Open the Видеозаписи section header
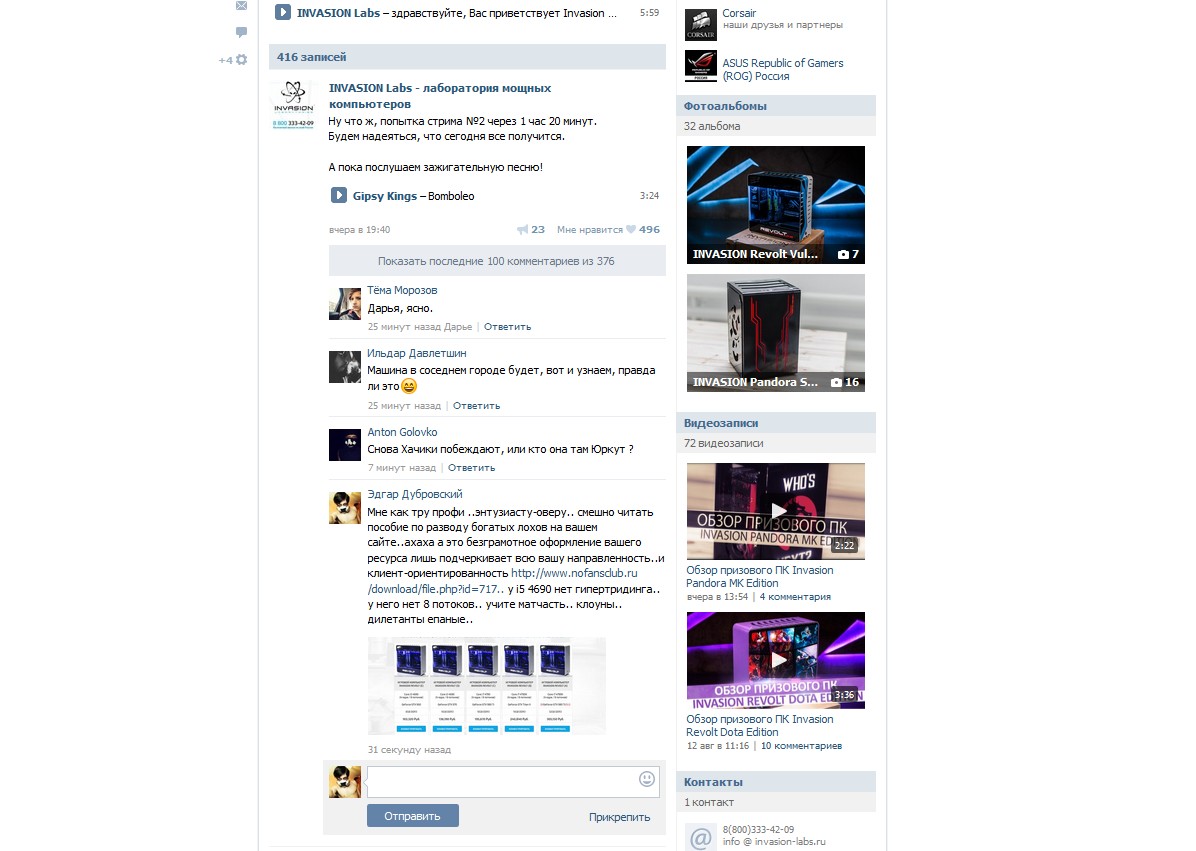The height and width of the screenshot is (851, 1196). click(x=721, y=423)
